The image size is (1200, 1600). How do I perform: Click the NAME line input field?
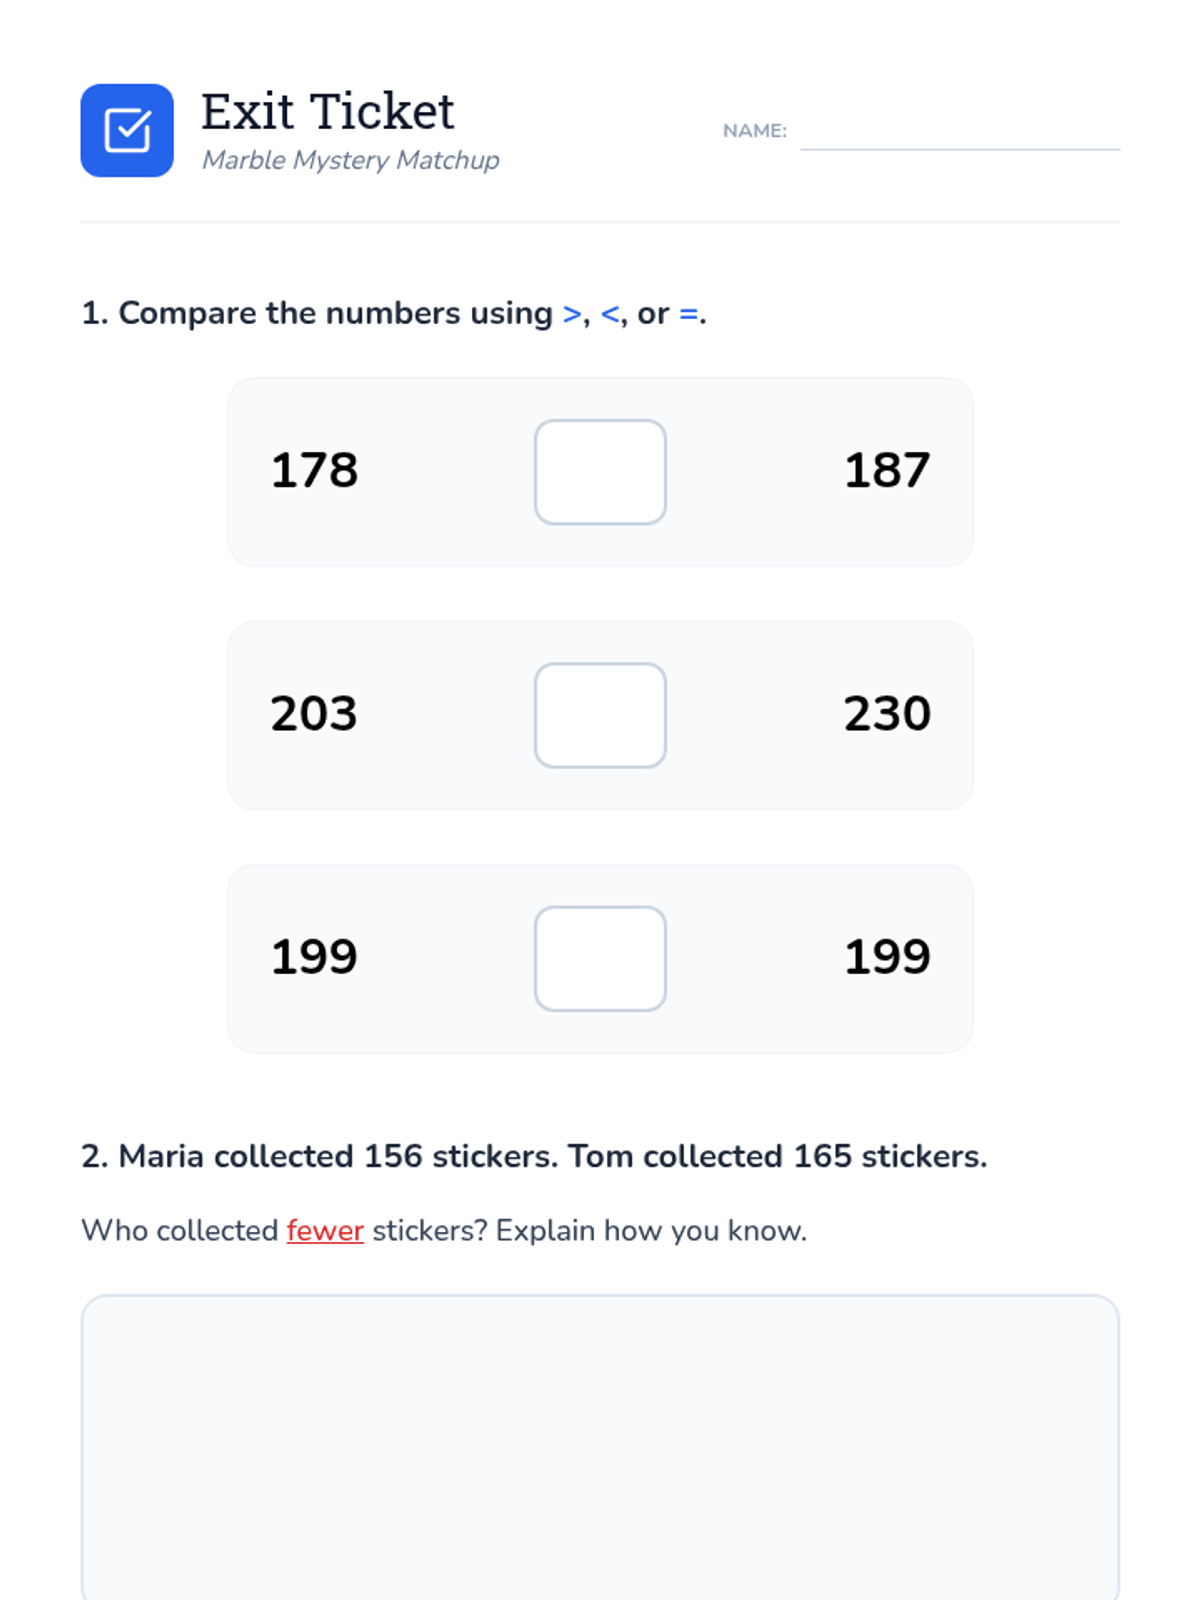click(x=960, y=132)
